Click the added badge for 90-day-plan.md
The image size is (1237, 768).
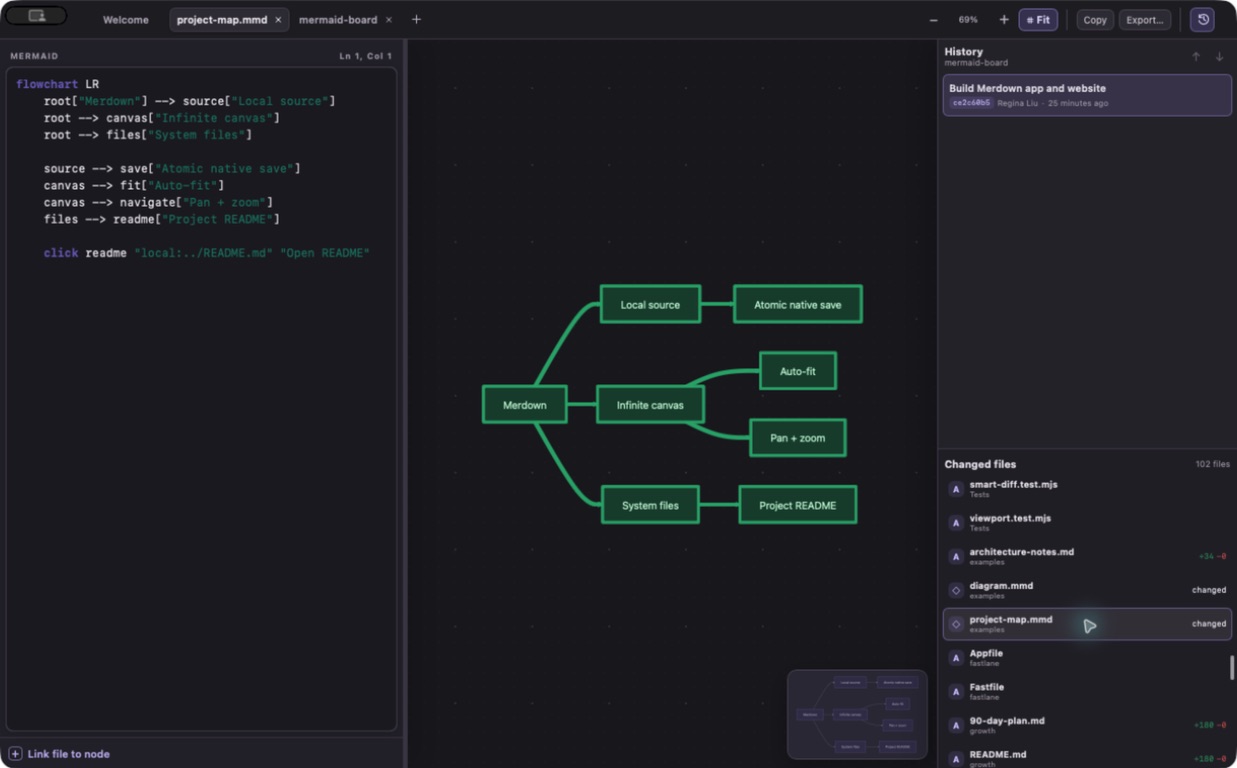(x=956, y=726)
